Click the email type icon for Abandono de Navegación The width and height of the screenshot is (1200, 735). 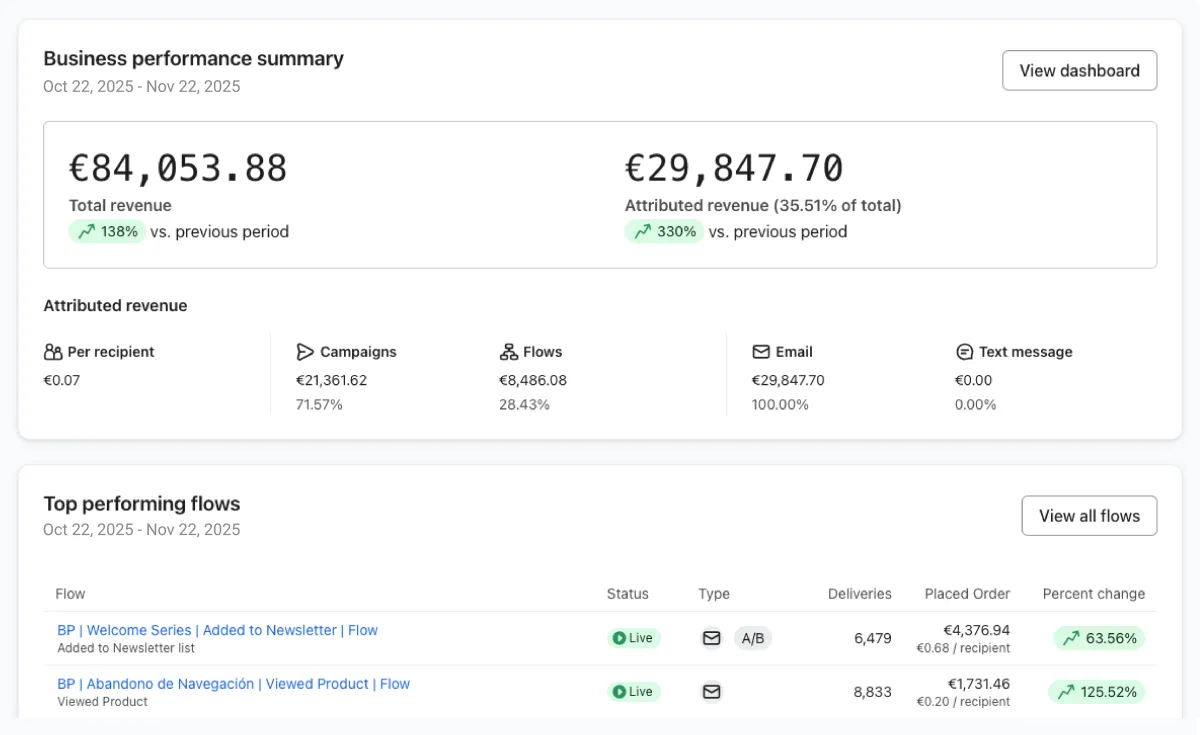click(712, 692)
